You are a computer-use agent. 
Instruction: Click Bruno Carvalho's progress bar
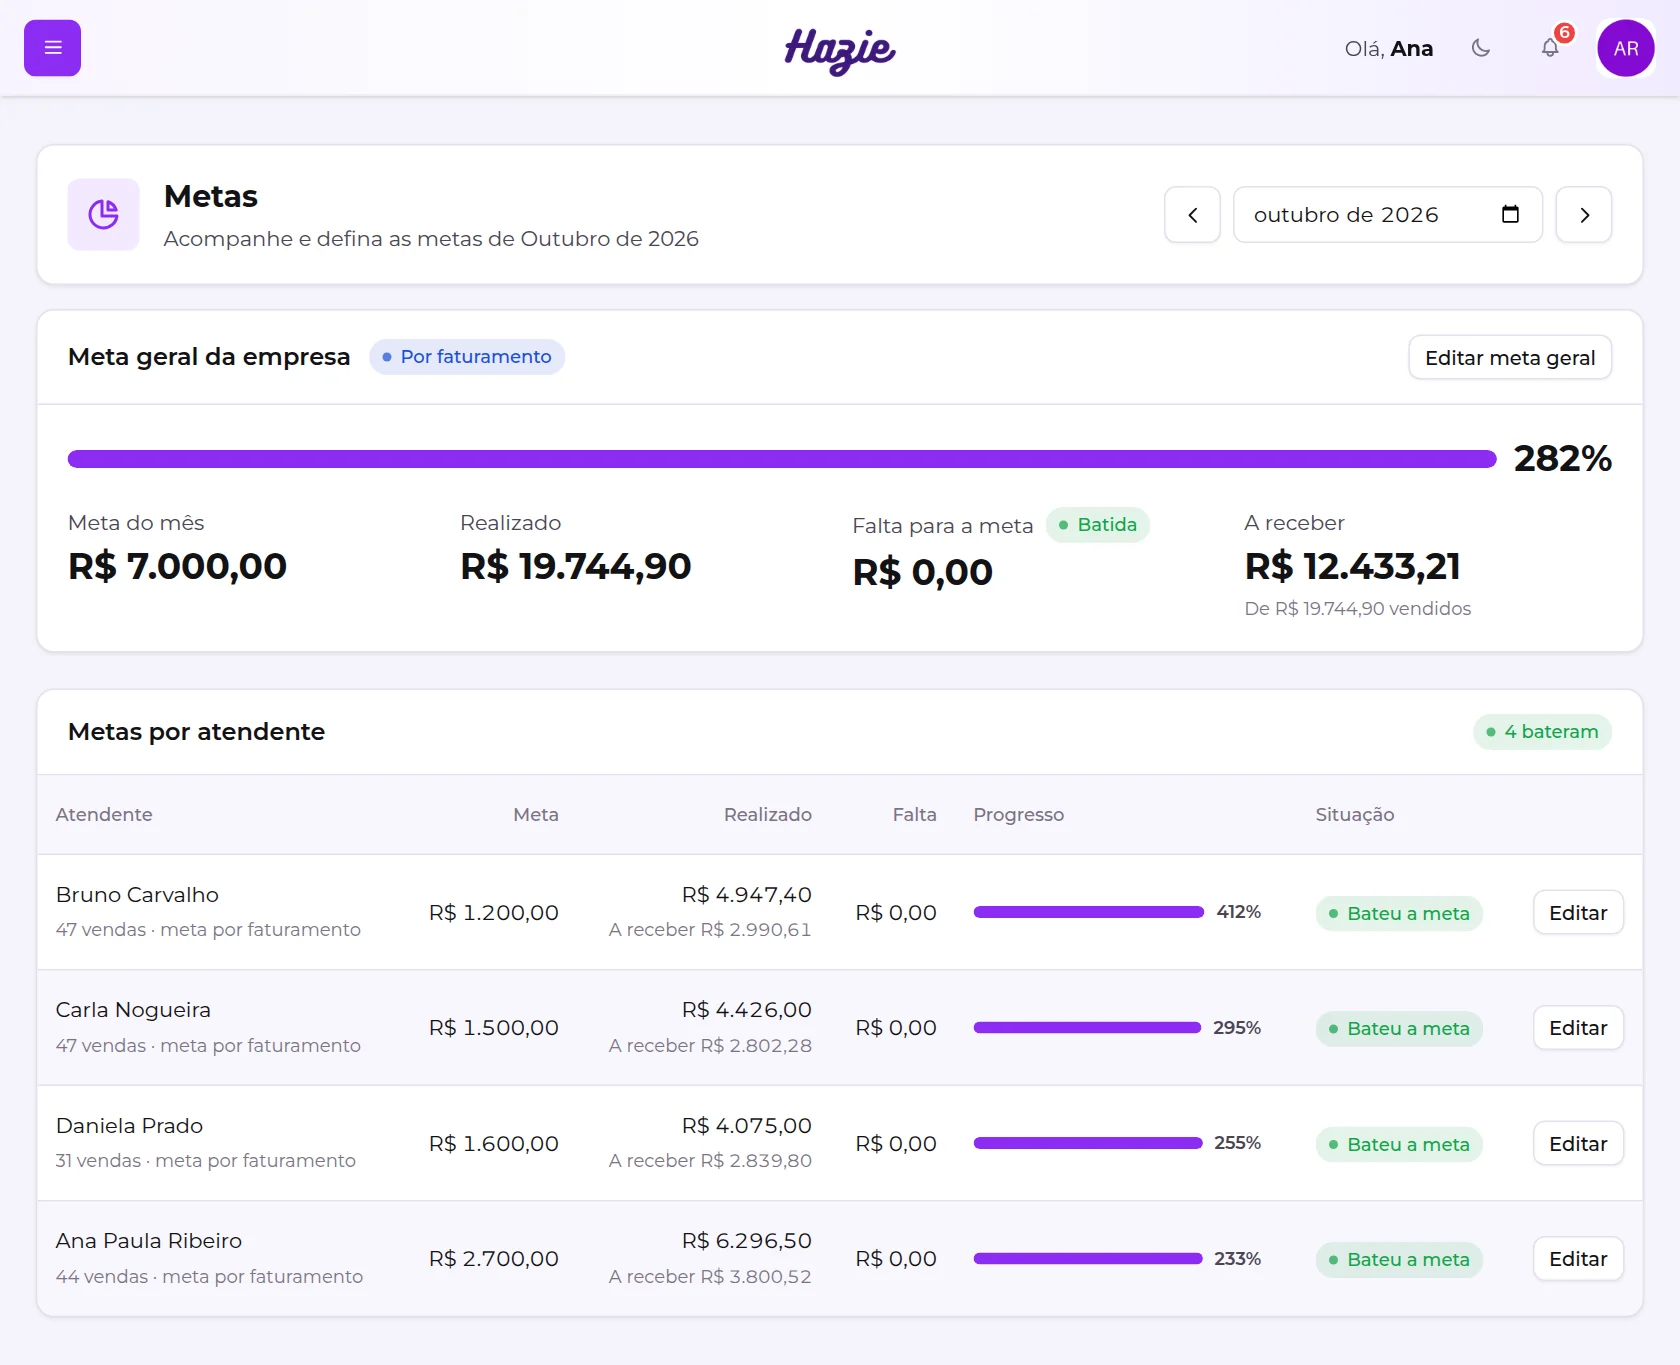click(1089, 912)
